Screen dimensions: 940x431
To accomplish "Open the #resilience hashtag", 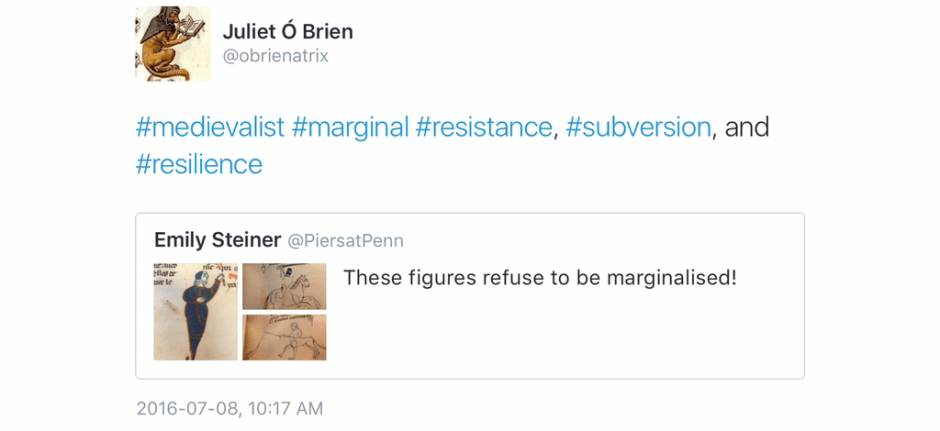I will pyautogui.click(x=199, y=164).
